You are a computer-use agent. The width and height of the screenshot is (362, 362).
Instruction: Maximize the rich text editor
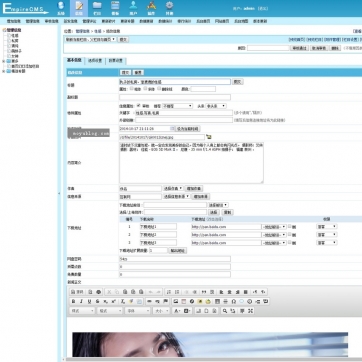point(251,311)
